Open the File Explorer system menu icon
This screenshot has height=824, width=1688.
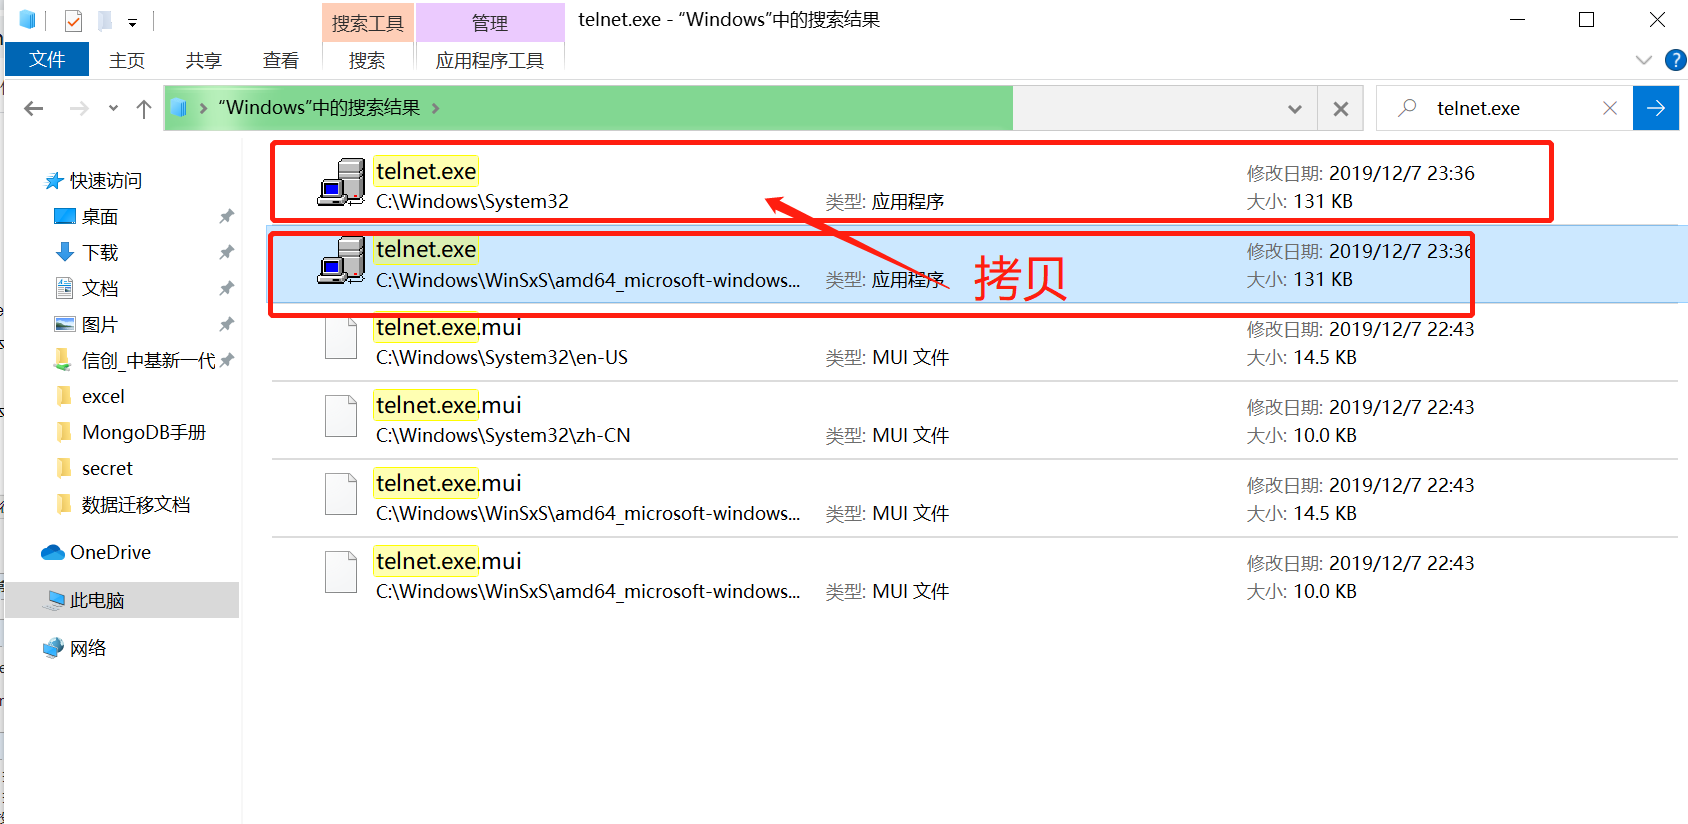point(27,20)
